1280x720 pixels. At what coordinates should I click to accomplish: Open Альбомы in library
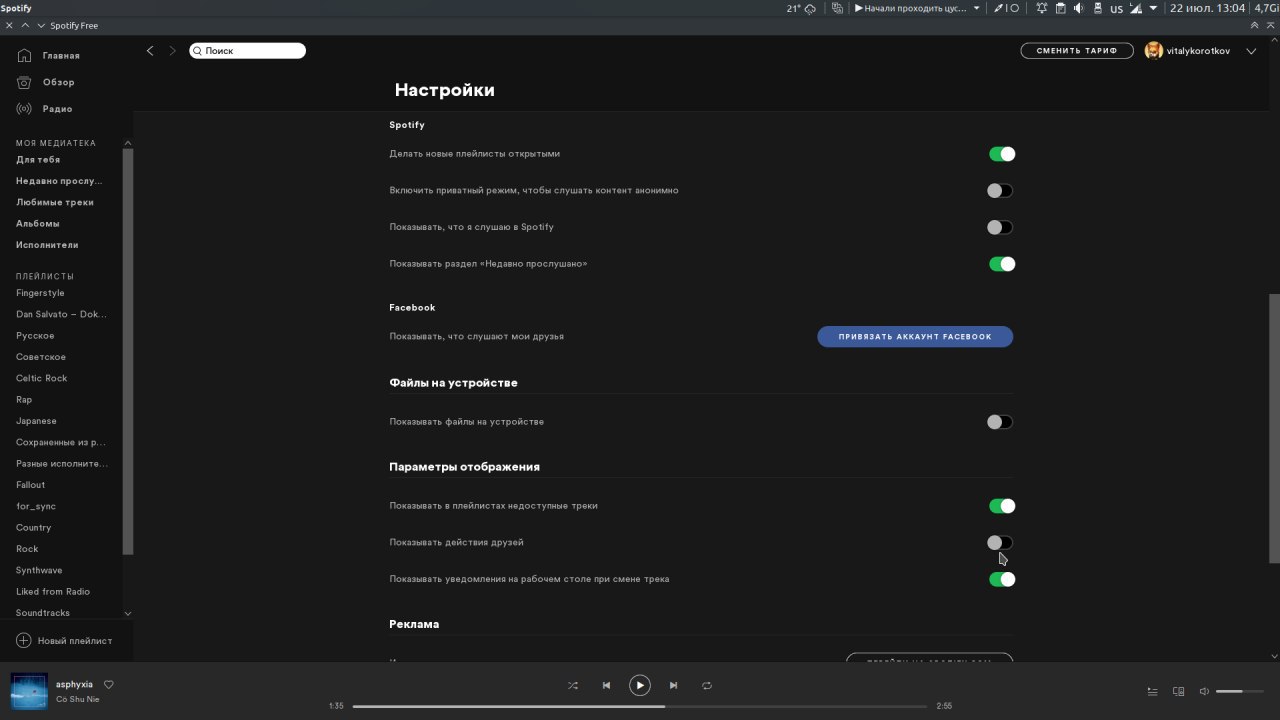(x=38, y=224)
